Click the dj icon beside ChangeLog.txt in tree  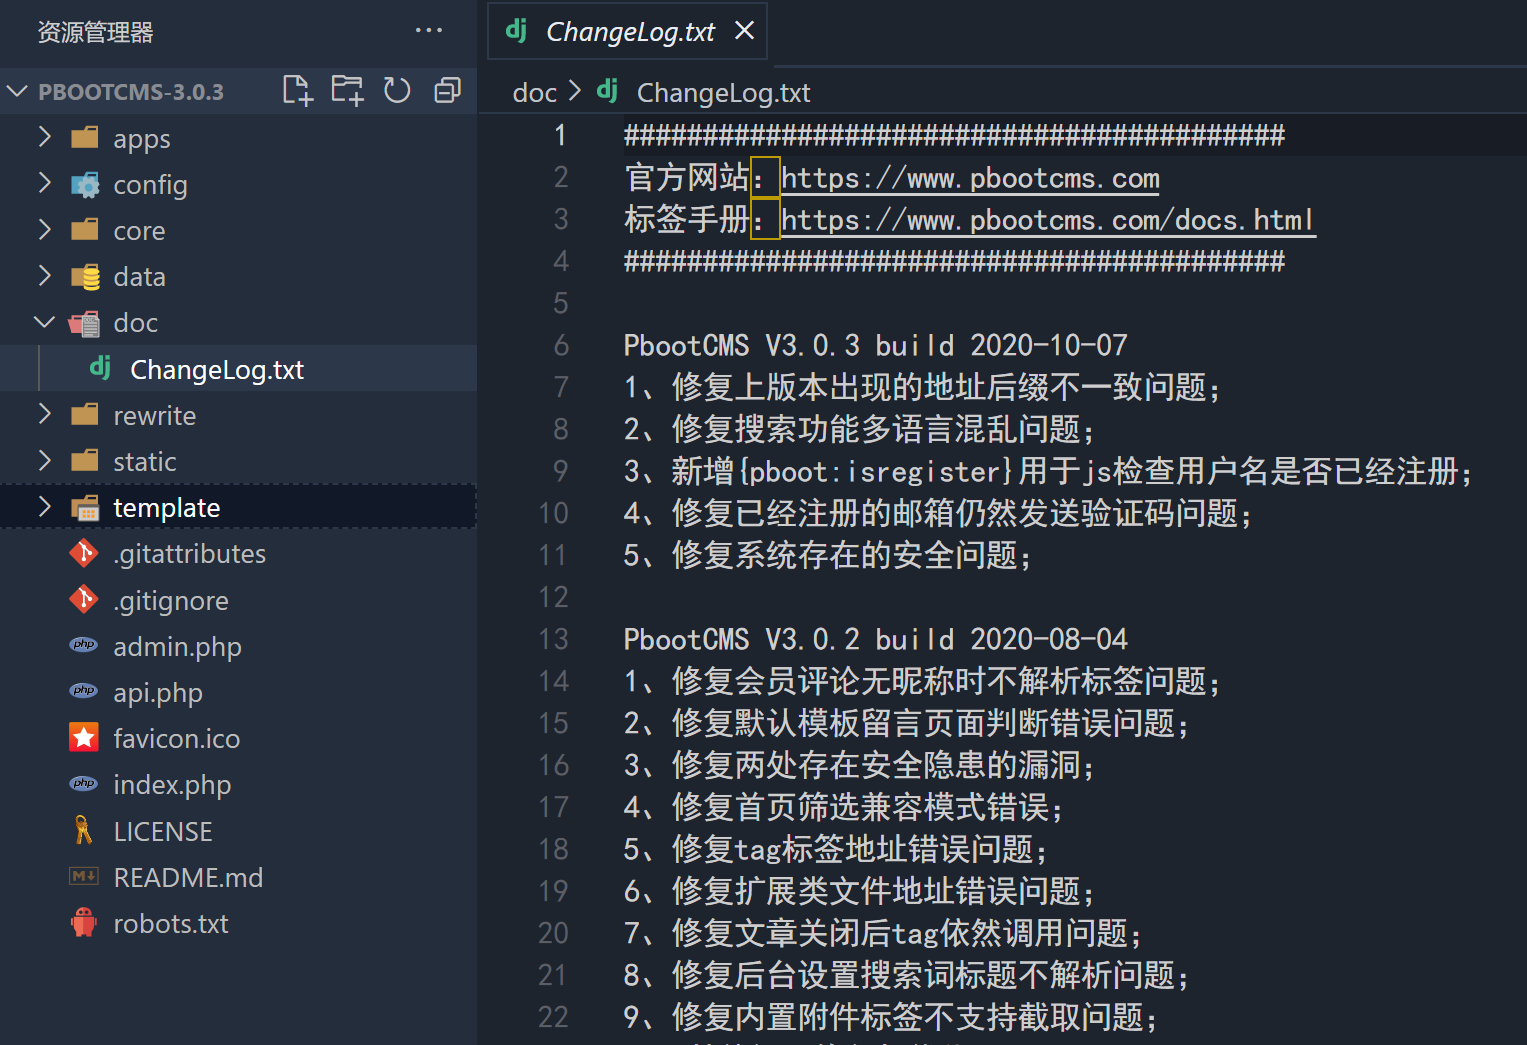click(100, 367)
